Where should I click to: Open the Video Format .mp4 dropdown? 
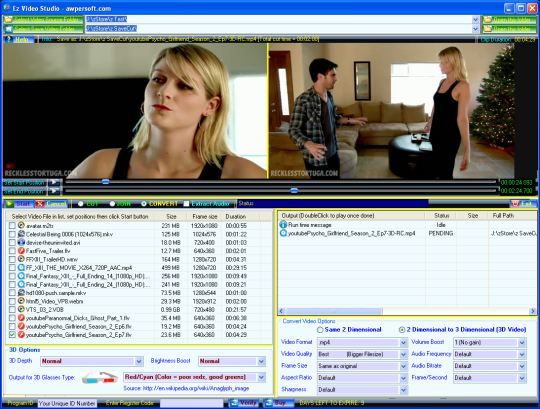pos(404,343)
